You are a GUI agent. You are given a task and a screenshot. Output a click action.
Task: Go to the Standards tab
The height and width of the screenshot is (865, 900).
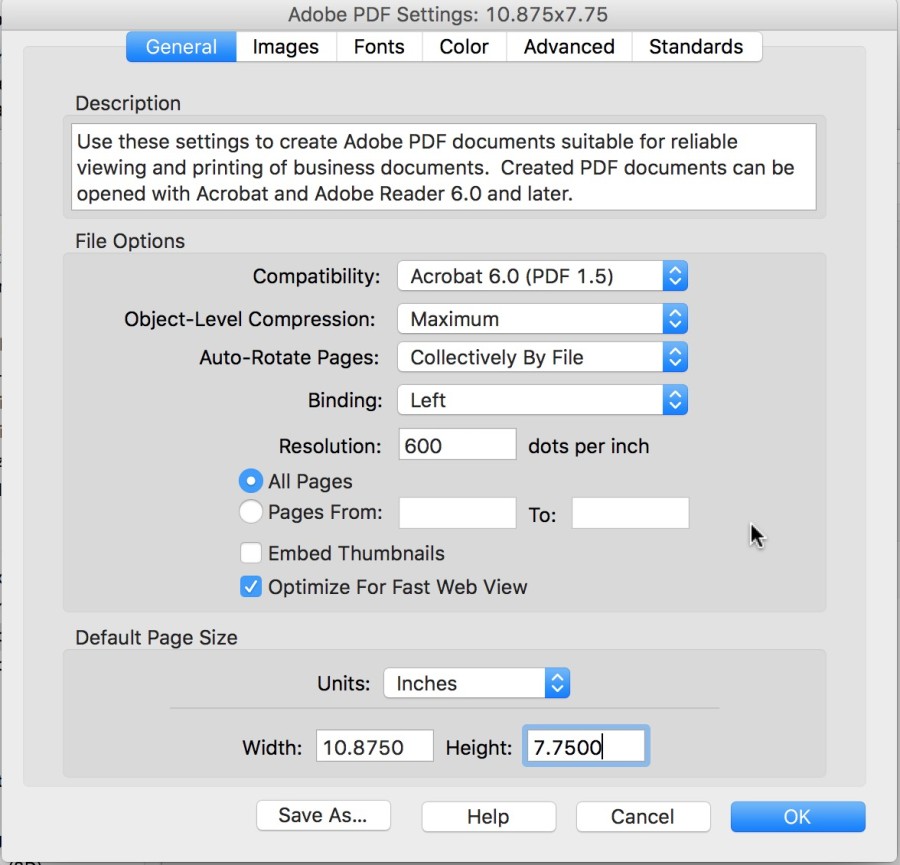(696, 46)
